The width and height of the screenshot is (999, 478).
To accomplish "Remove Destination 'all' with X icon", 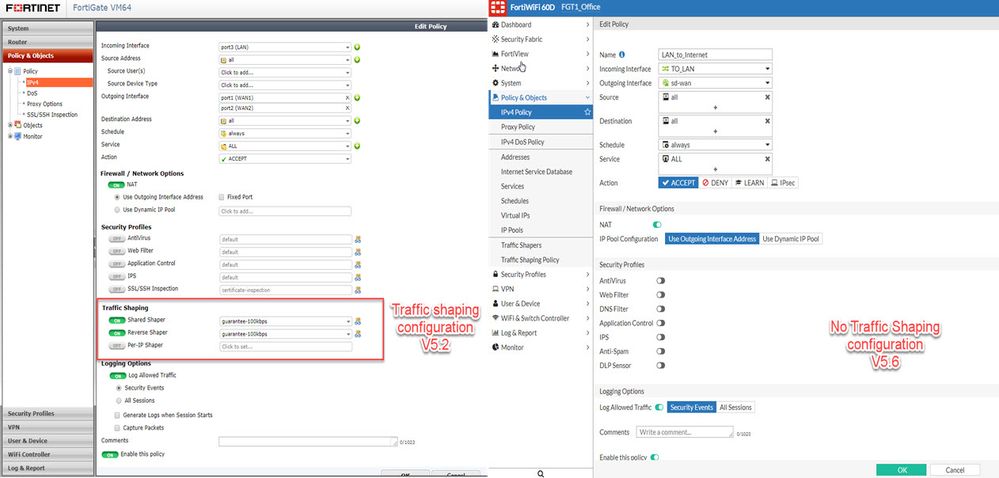I will (767, 121).
